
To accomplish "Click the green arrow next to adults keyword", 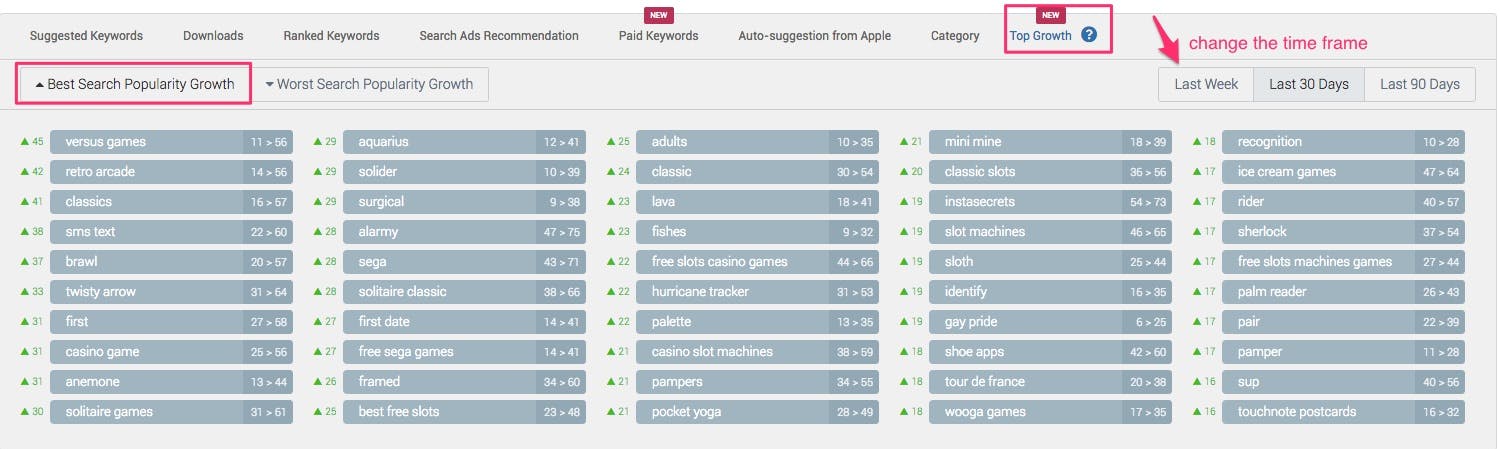I will pyautogui.click(x=611, y=142).
